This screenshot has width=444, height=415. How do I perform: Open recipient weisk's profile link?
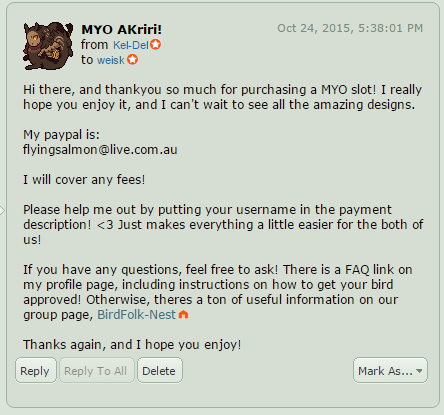111,60
